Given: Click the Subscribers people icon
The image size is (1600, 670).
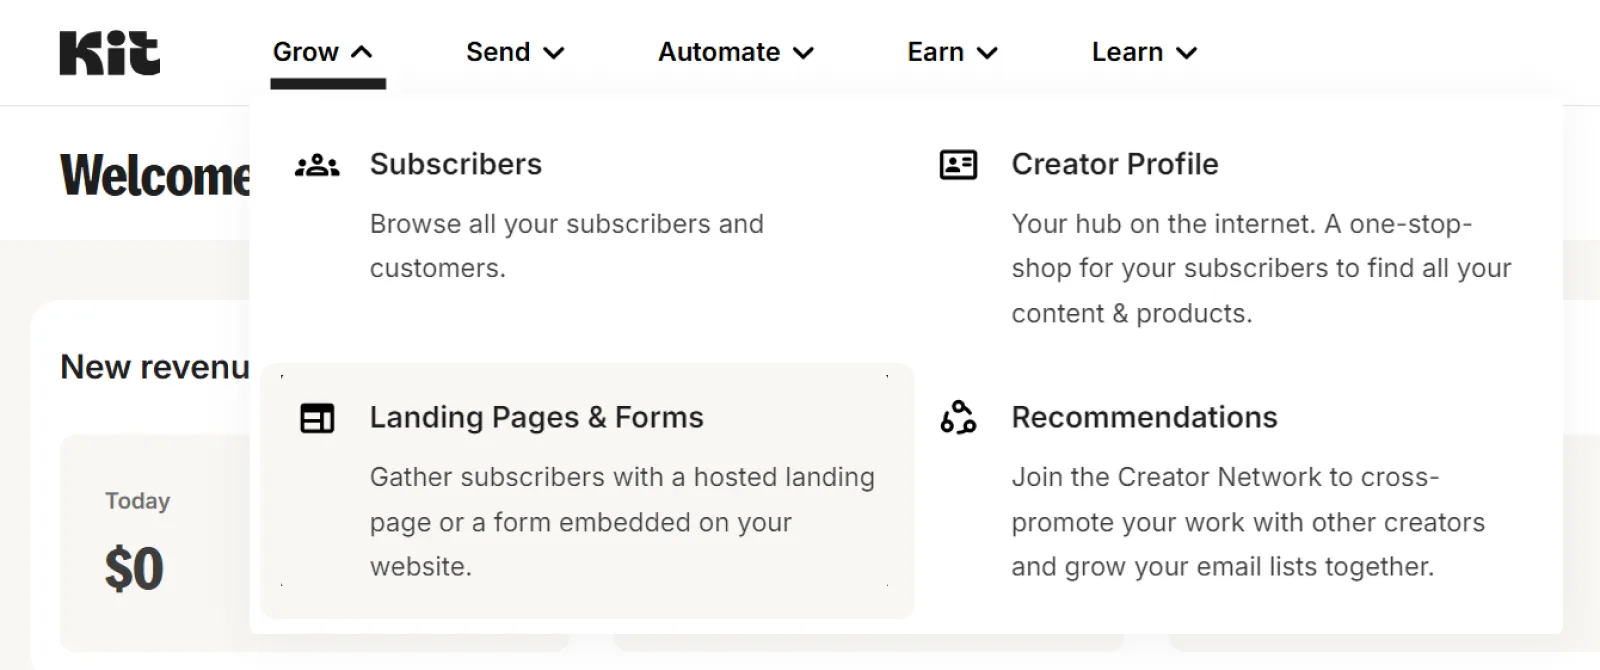Looking at the screenshot, I should pyautogui.click(x=317, y=165).
